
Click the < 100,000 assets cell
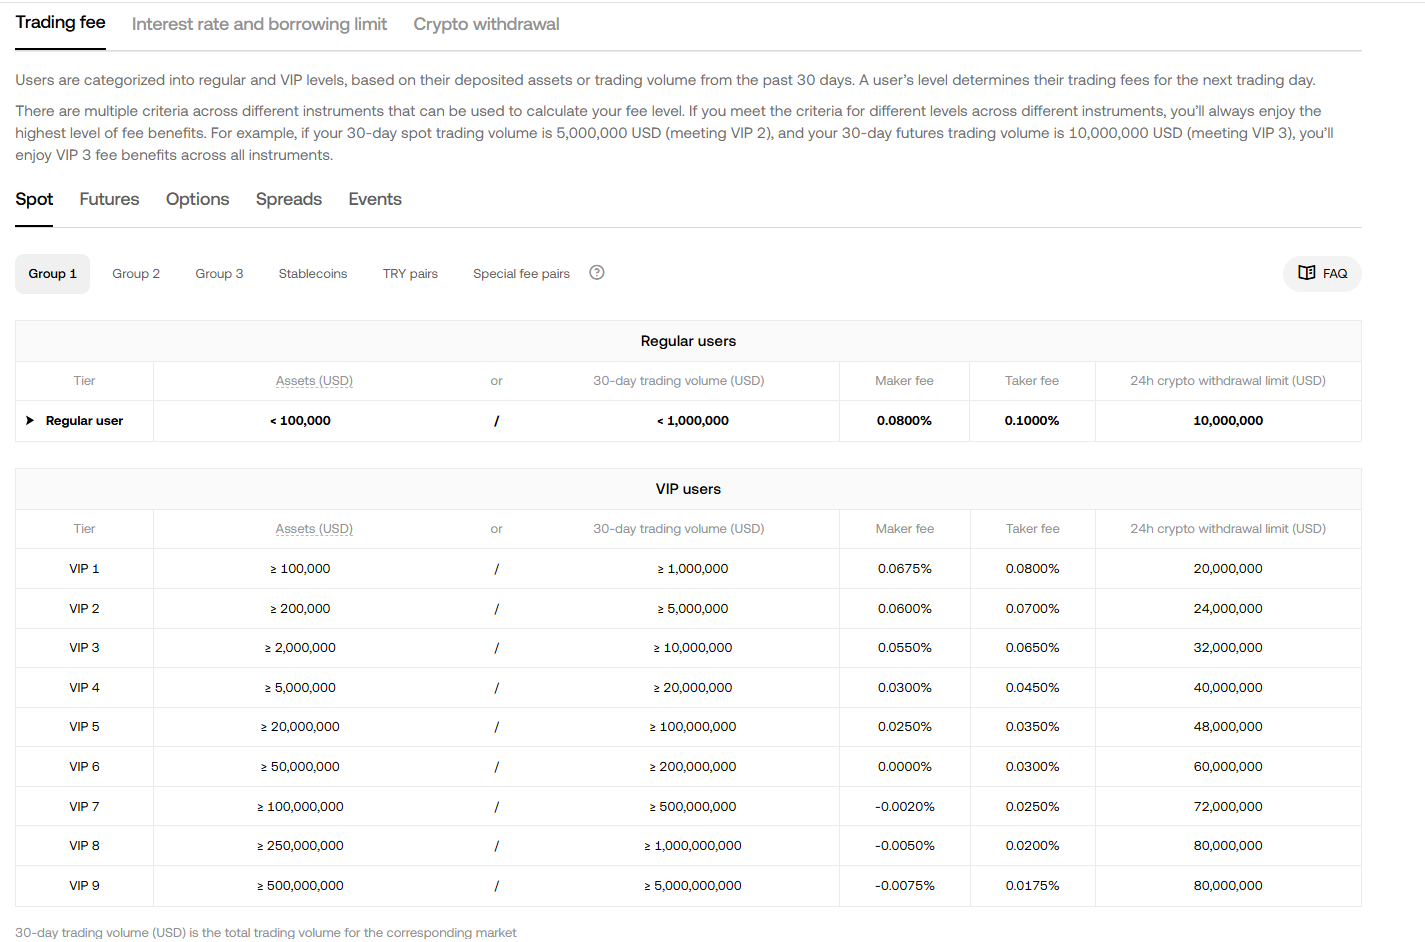click(300, 421)
